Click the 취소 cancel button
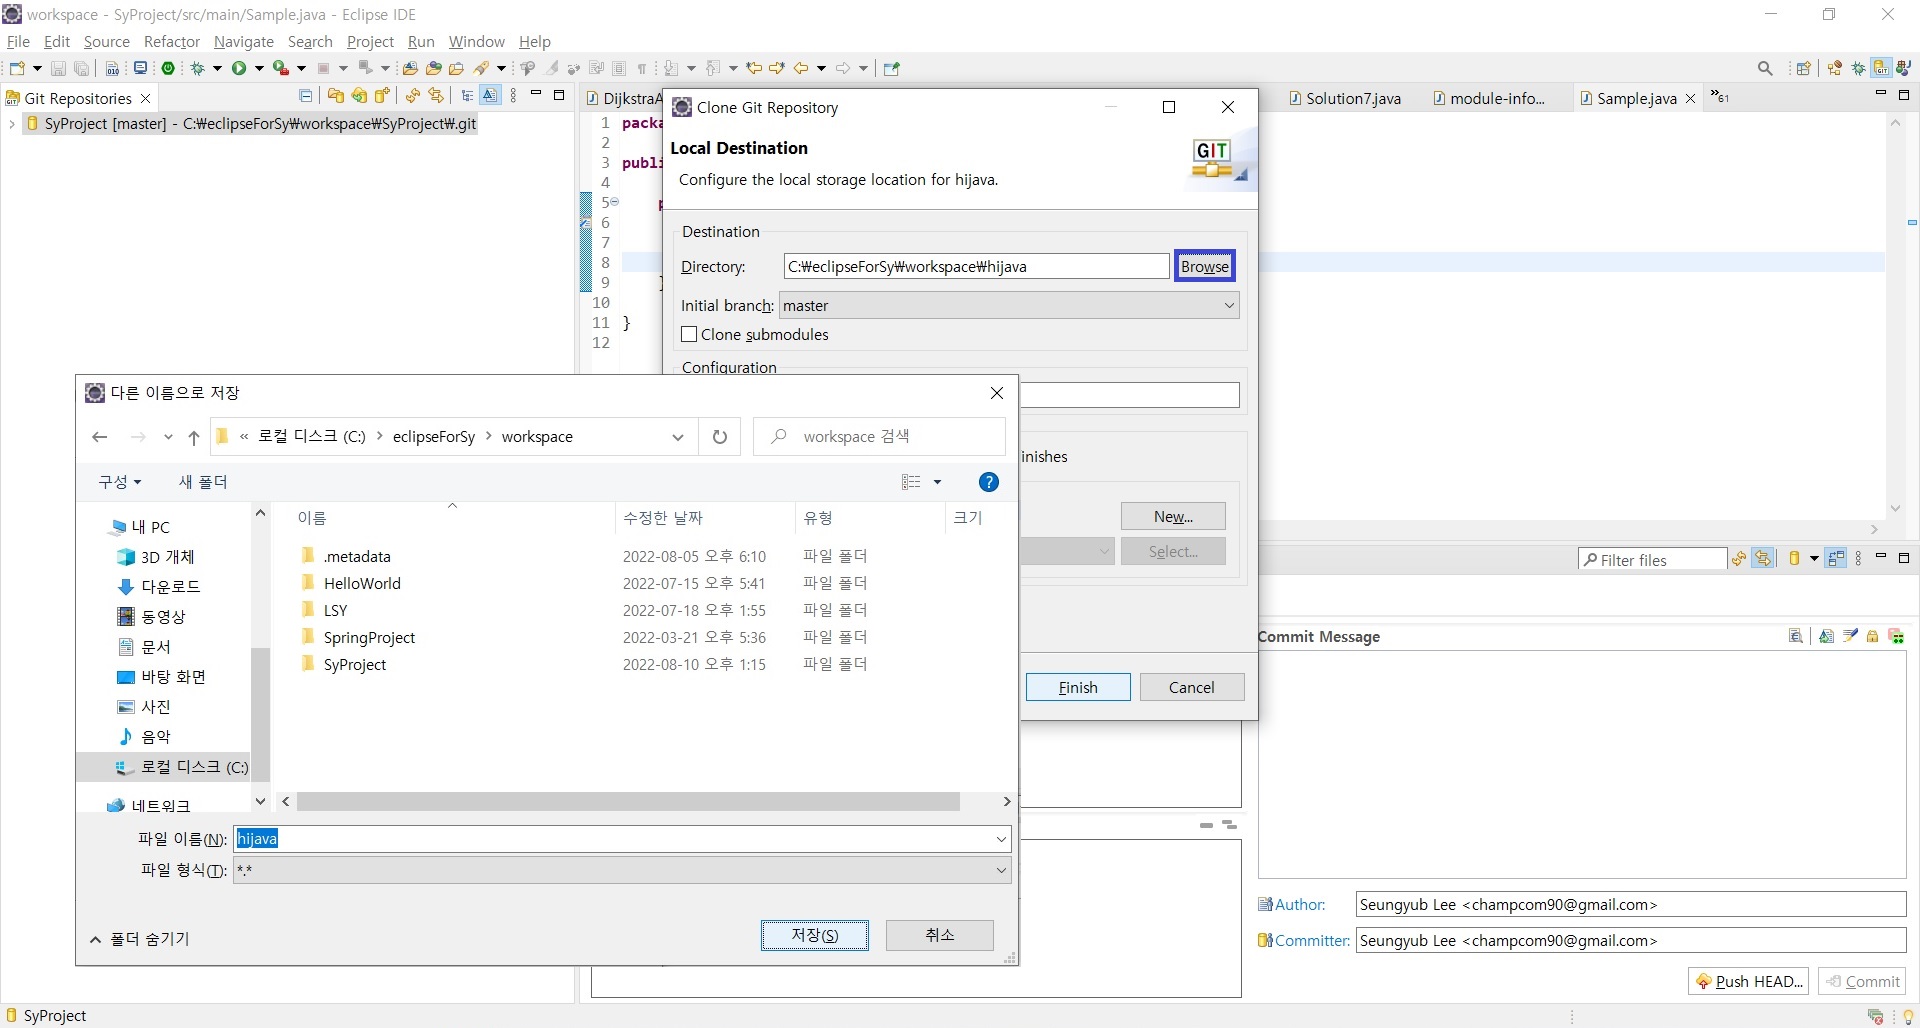Screen dimensions: 1920x1028 click(x=939, y=935)
